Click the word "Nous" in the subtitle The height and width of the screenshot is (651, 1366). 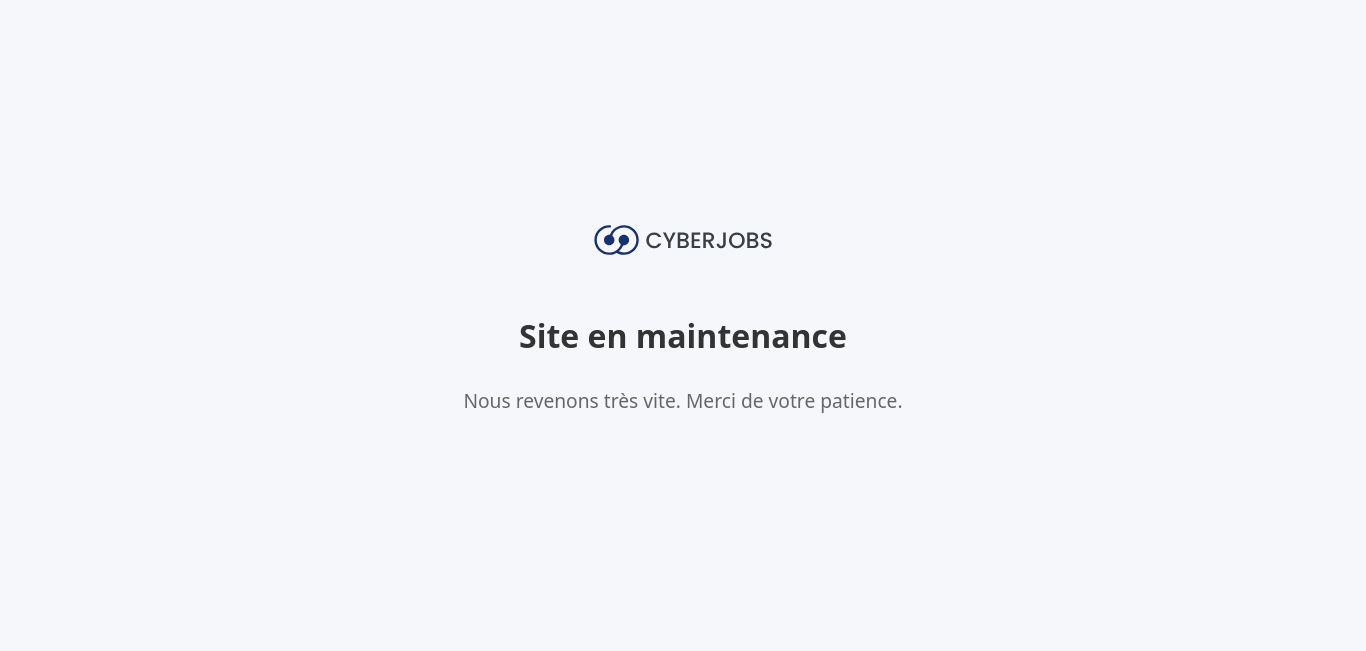point(487,401)
